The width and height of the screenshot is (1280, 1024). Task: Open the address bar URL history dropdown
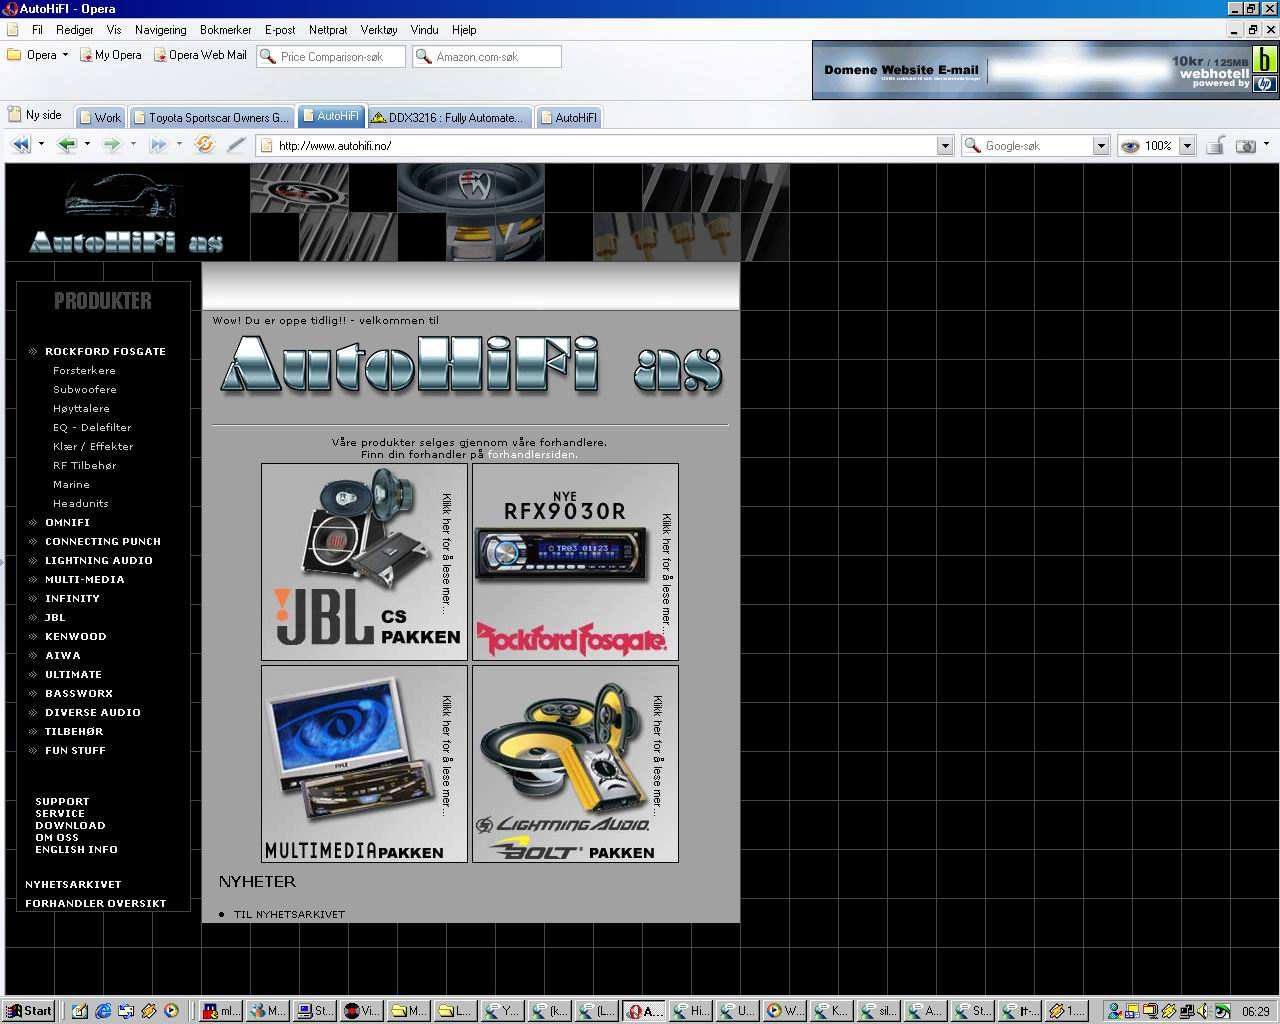click(944, 146)
